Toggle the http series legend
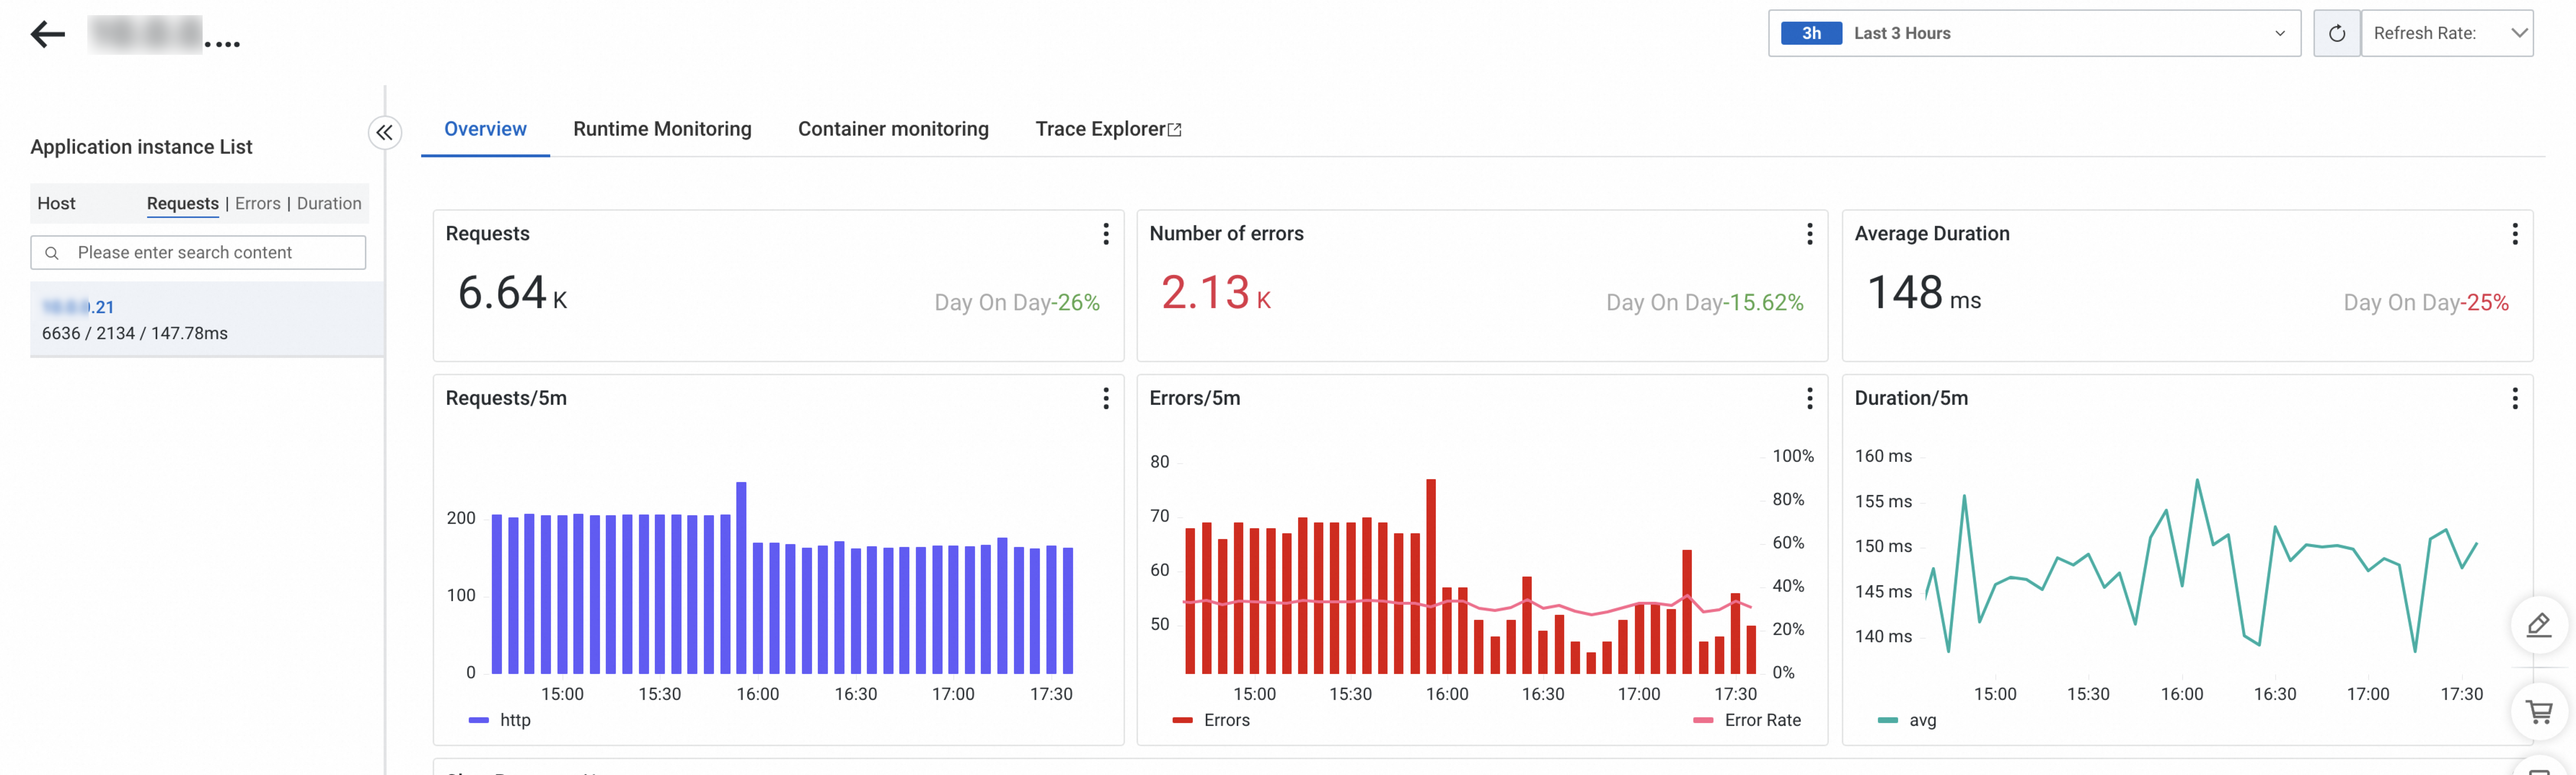The height and width of the screenshot is (775, 2576). point(500,720)
